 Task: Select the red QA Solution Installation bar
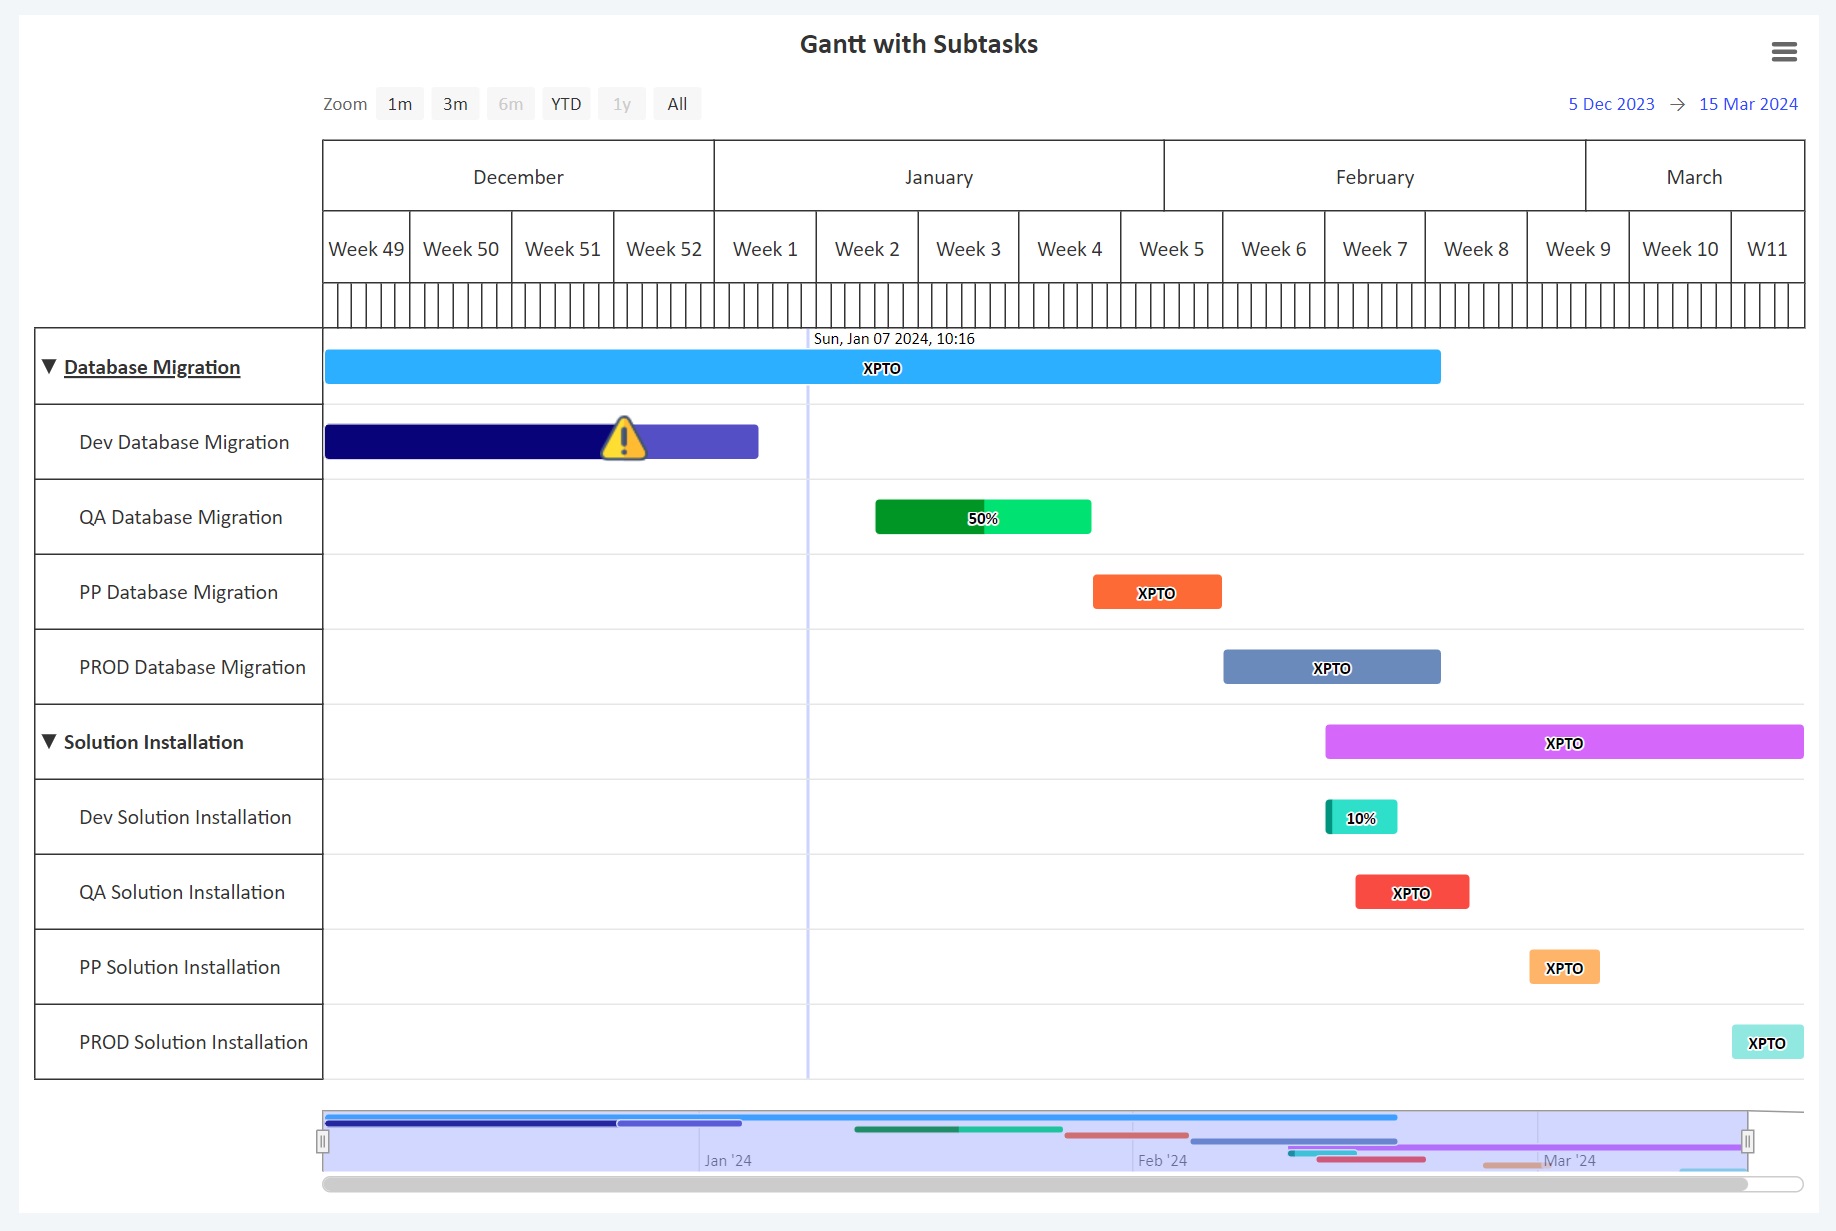(x=1411, y=892)
